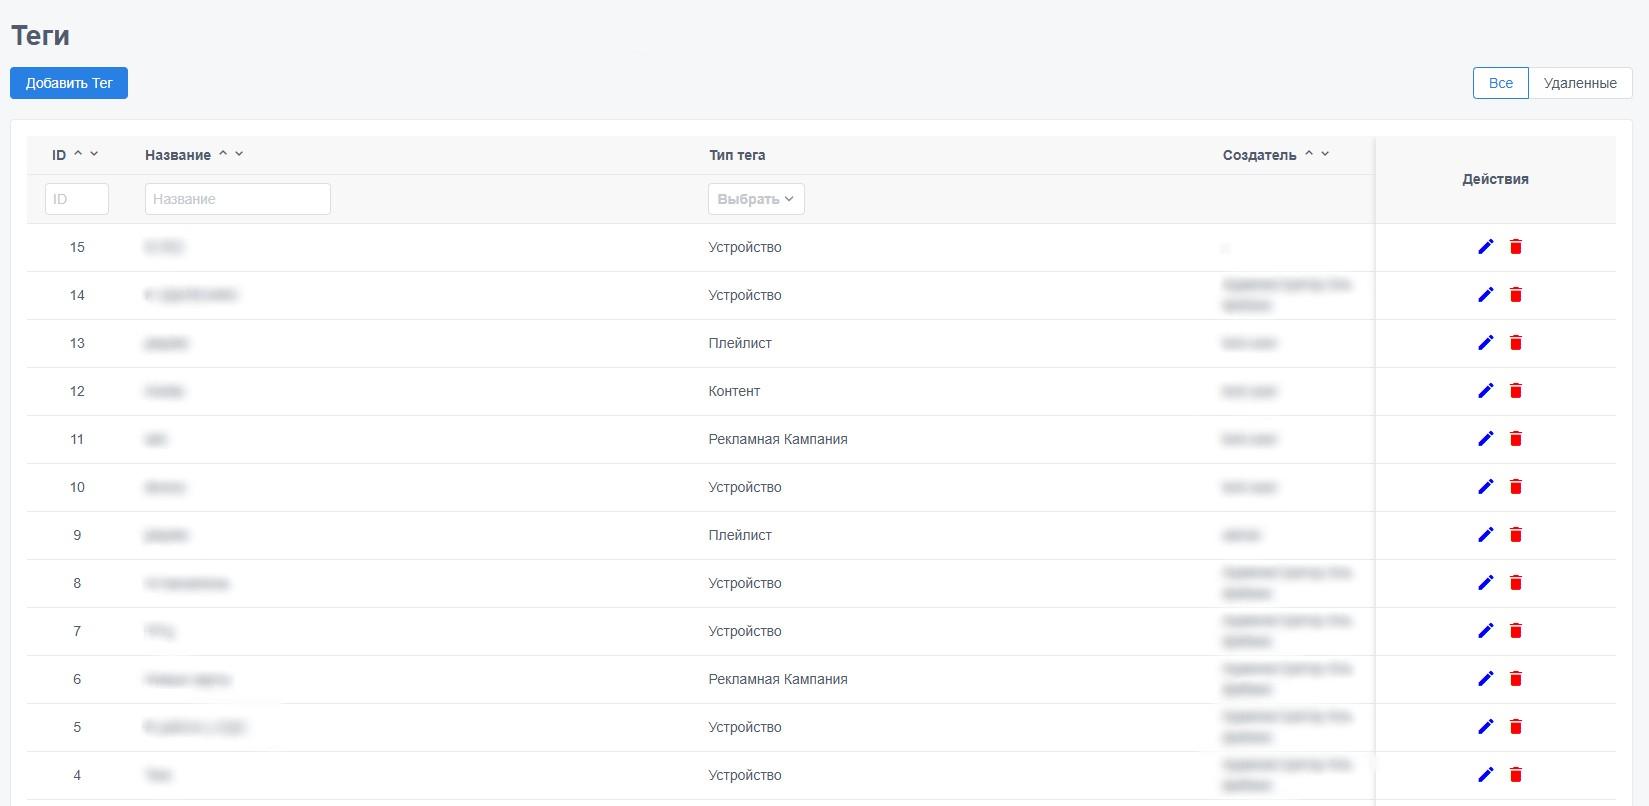Sort Название column ascending
Image resolution: width=1649 pixels, height=806 pixels.
(223, 154)
